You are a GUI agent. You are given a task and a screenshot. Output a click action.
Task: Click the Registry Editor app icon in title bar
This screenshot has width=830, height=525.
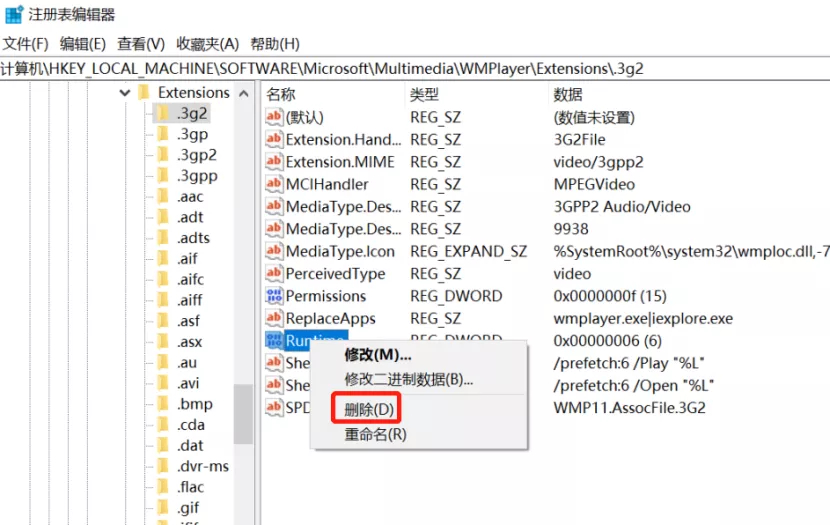[x=14, y=14]
